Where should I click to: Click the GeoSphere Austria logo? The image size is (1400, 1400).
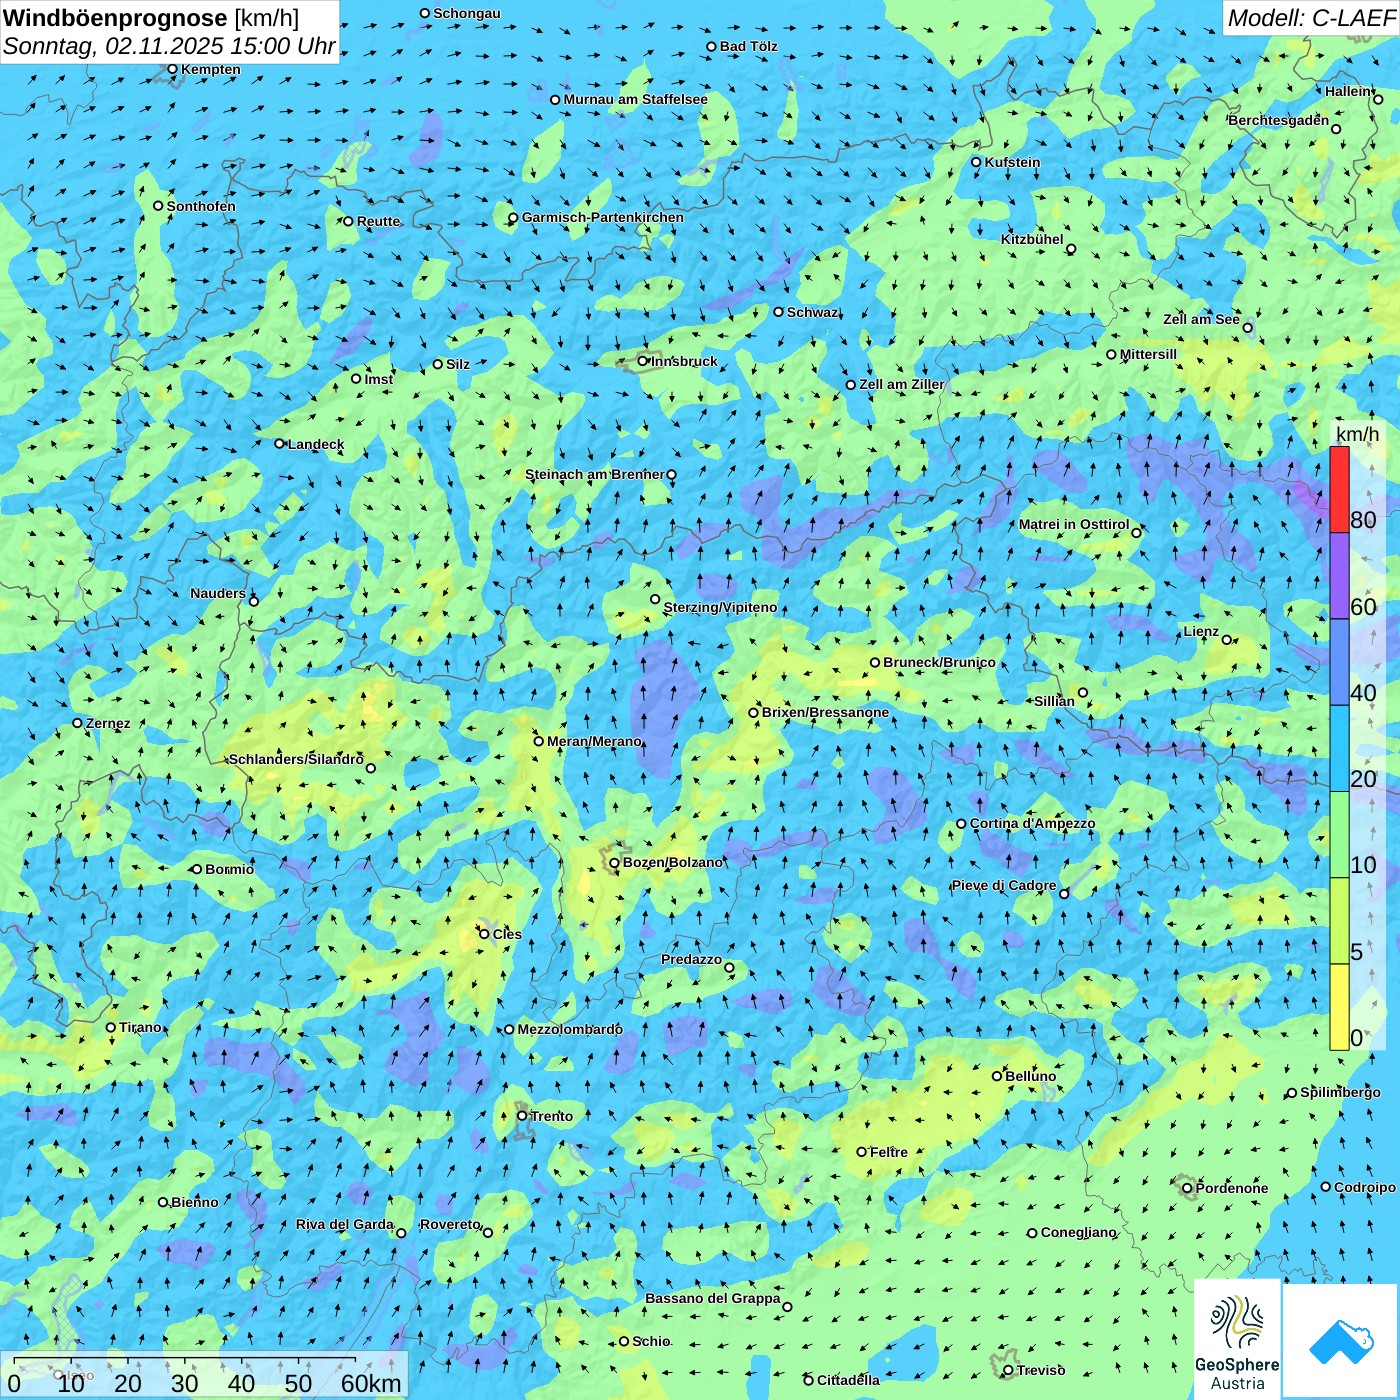point(1237,1341)
